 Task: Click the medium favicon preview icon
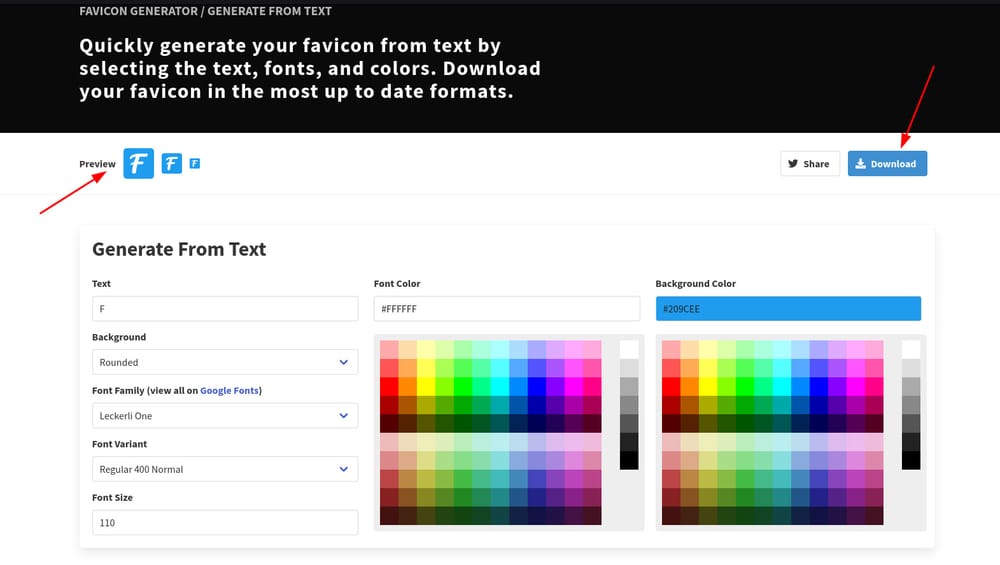pyautogui.click(x=172, y=163)
